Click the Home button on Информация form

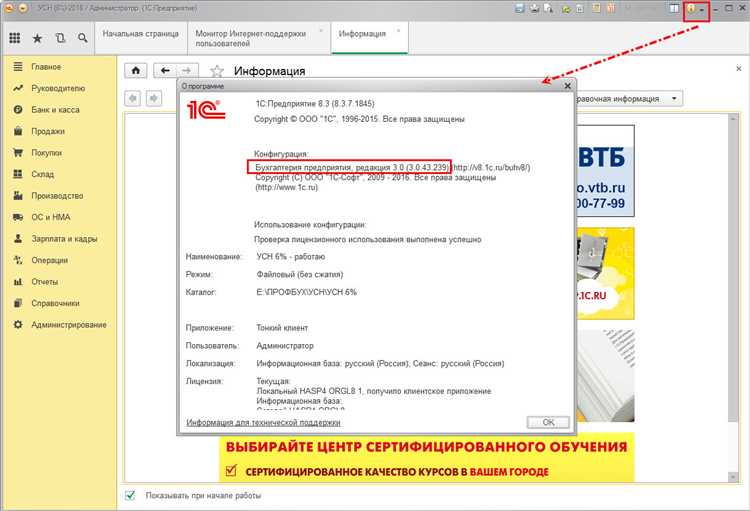(136, 71)
